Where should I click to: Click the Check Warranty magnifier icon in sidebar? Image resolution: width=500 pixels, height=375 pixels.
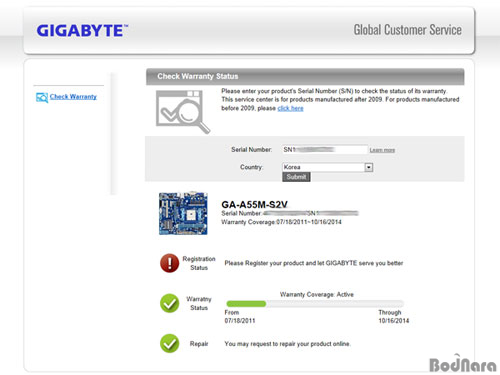(x=42, y=98)
